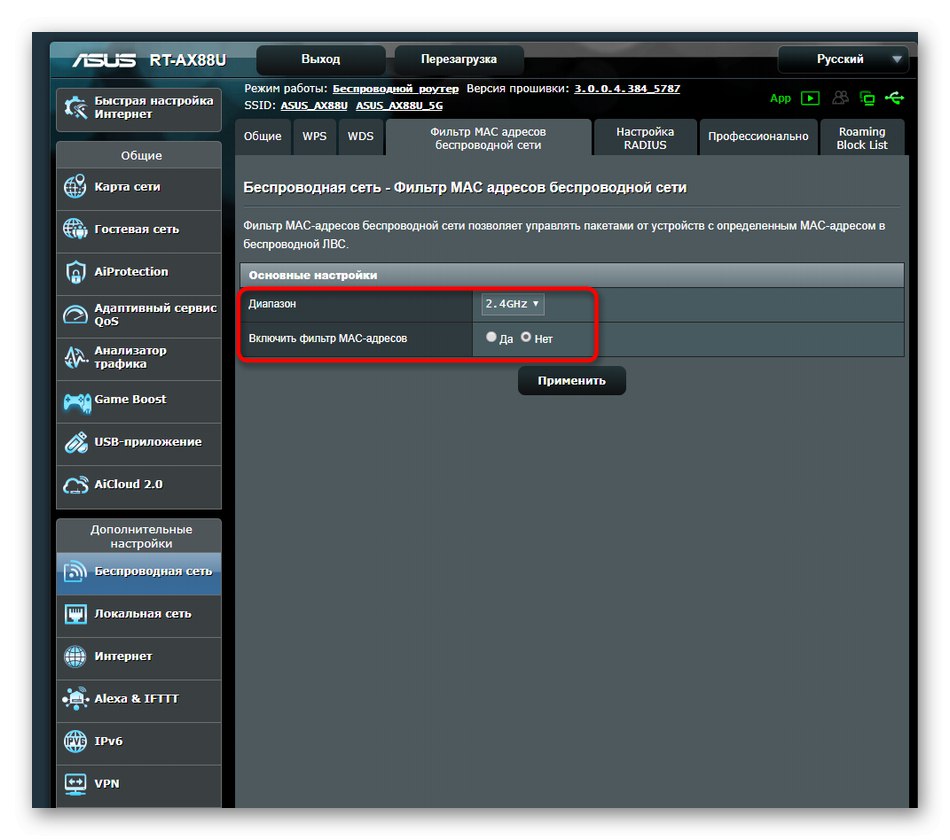950x840 pixels.
Task: Click the Adaptive QoS gauge icon
Action: pos(75,315)
